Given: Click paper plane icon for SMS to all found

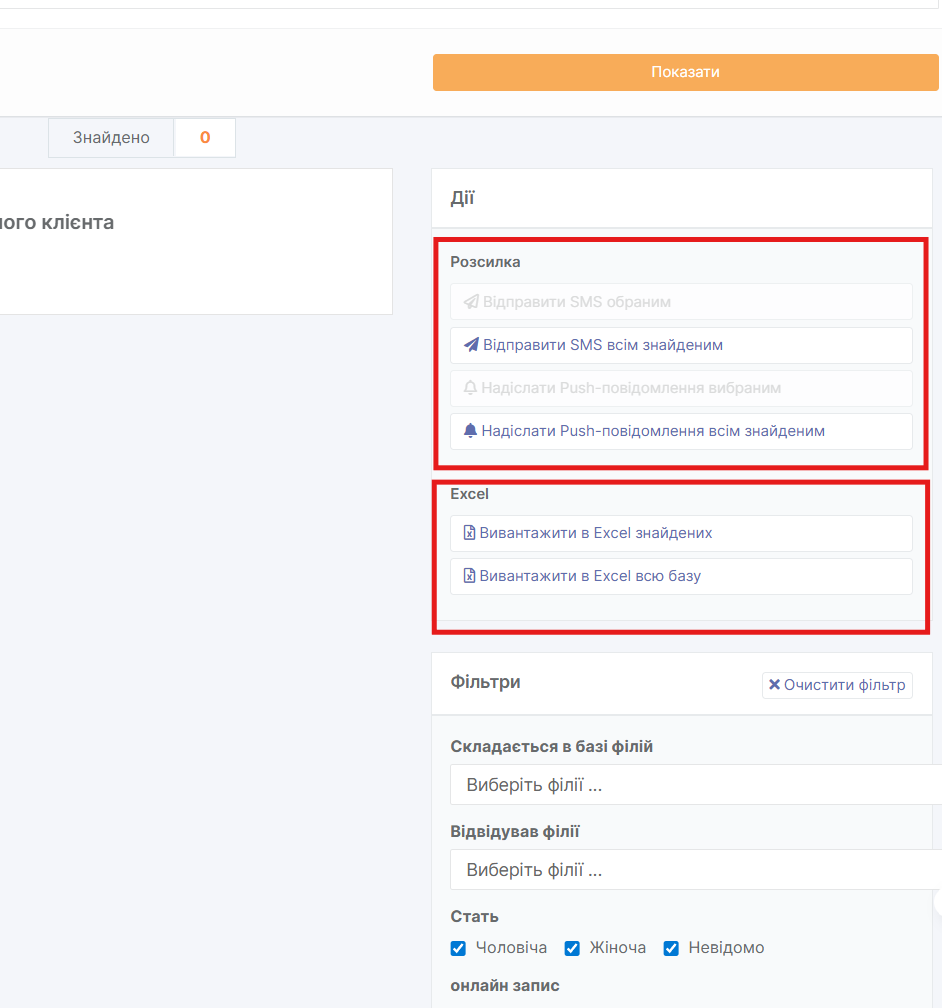Looking at the screenshot, I should coord(471,345).
